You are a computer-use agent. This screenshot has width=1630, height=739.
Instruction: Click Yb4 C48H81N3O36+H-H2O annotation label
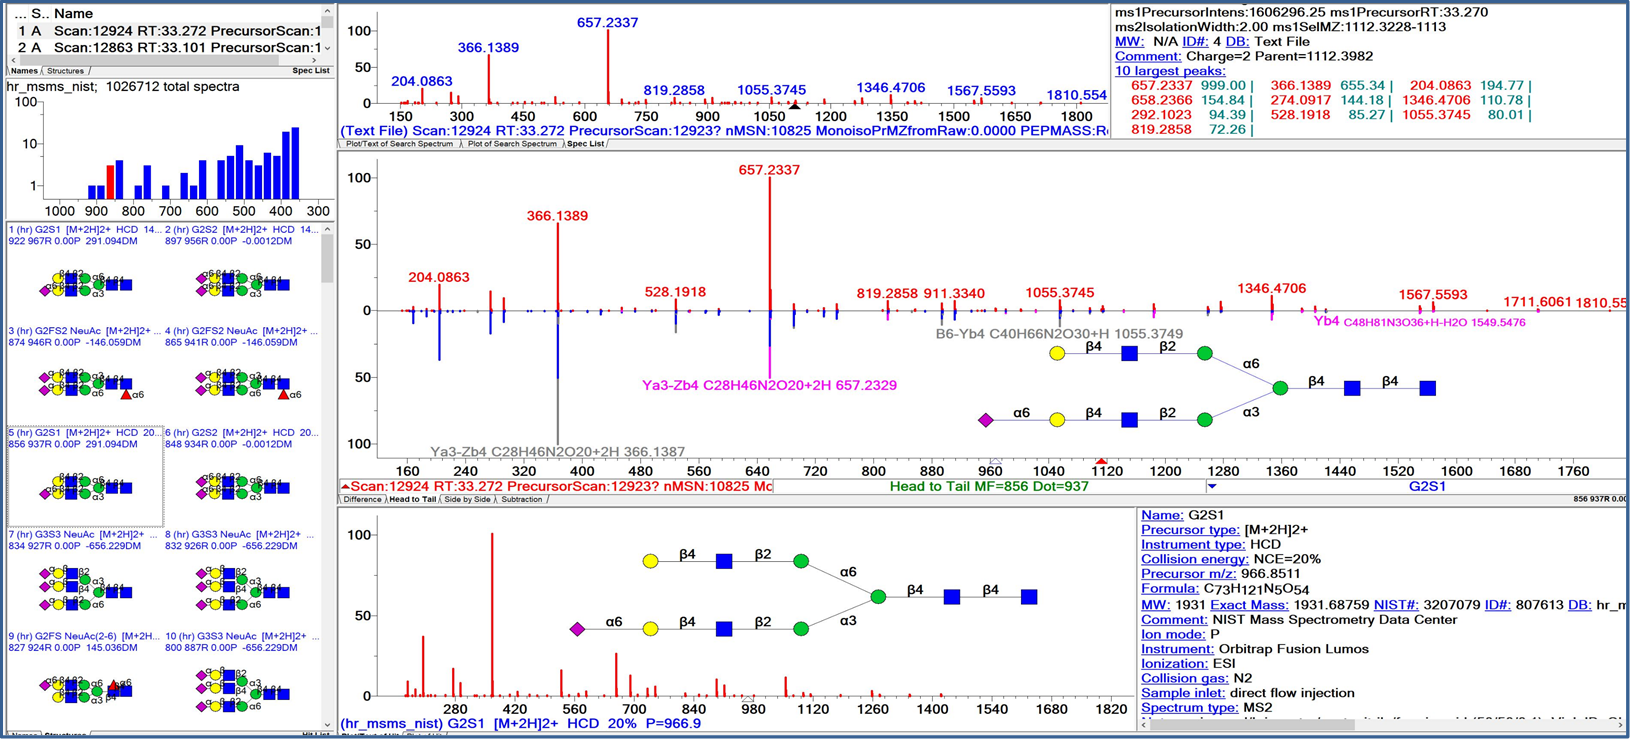tap(1420, 322)
